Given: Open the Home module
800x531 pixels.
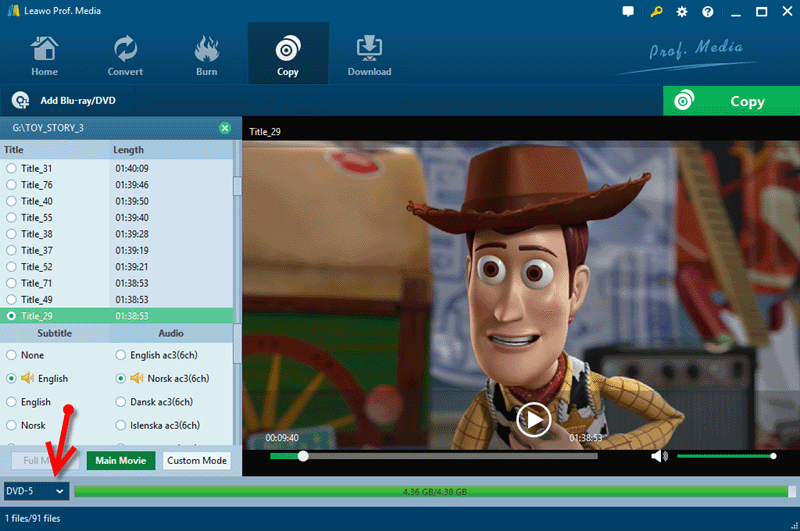Looking at the screenshot, I should (x=44, y=56).
